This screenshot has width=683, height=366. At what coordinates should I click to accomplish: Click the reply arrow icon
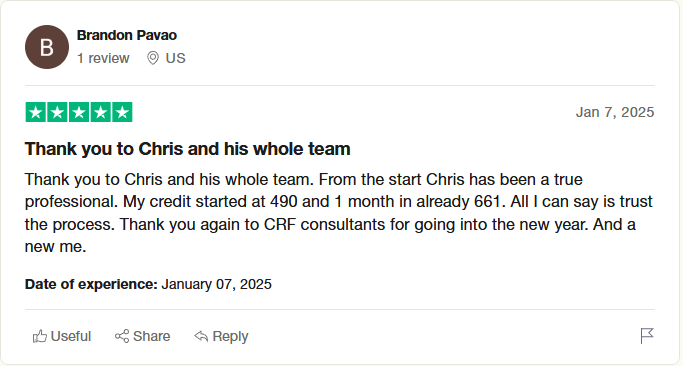[x=201, y=336]
